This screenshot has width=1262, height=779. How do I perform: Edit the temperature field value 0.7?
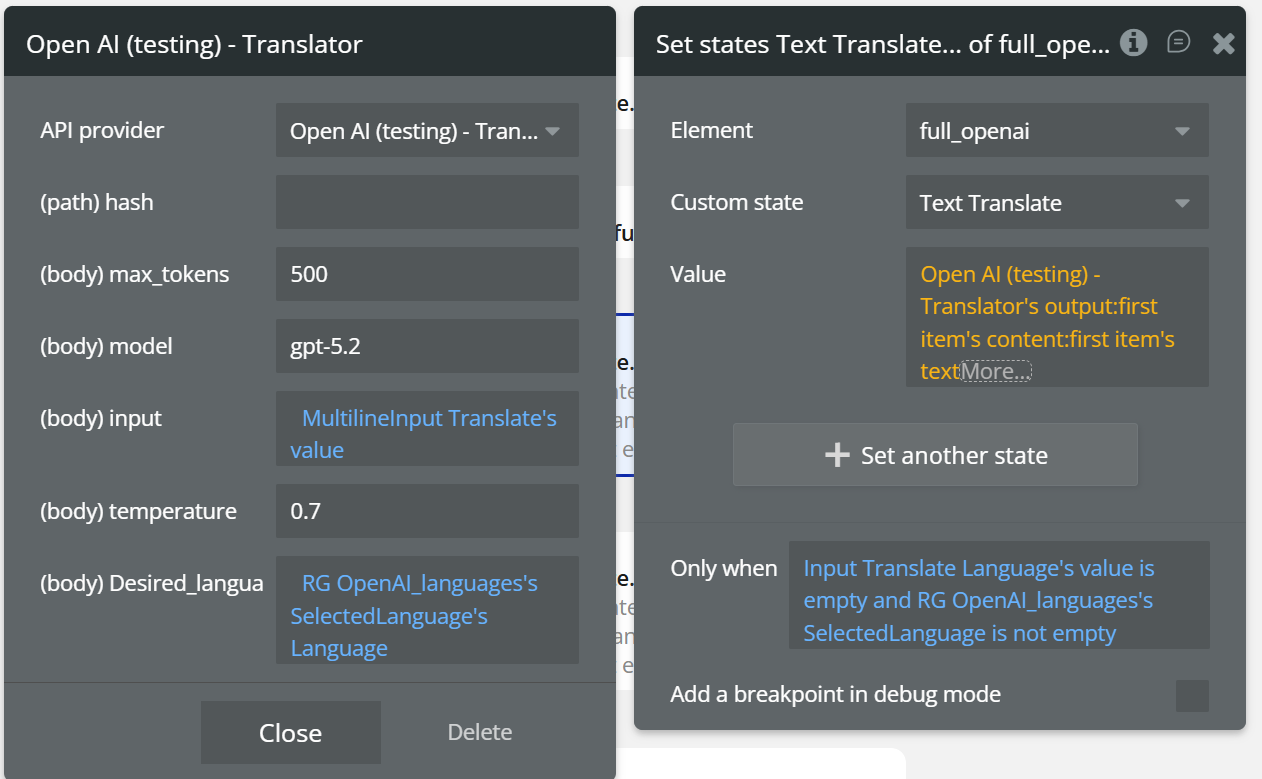[x=427, y=511]
